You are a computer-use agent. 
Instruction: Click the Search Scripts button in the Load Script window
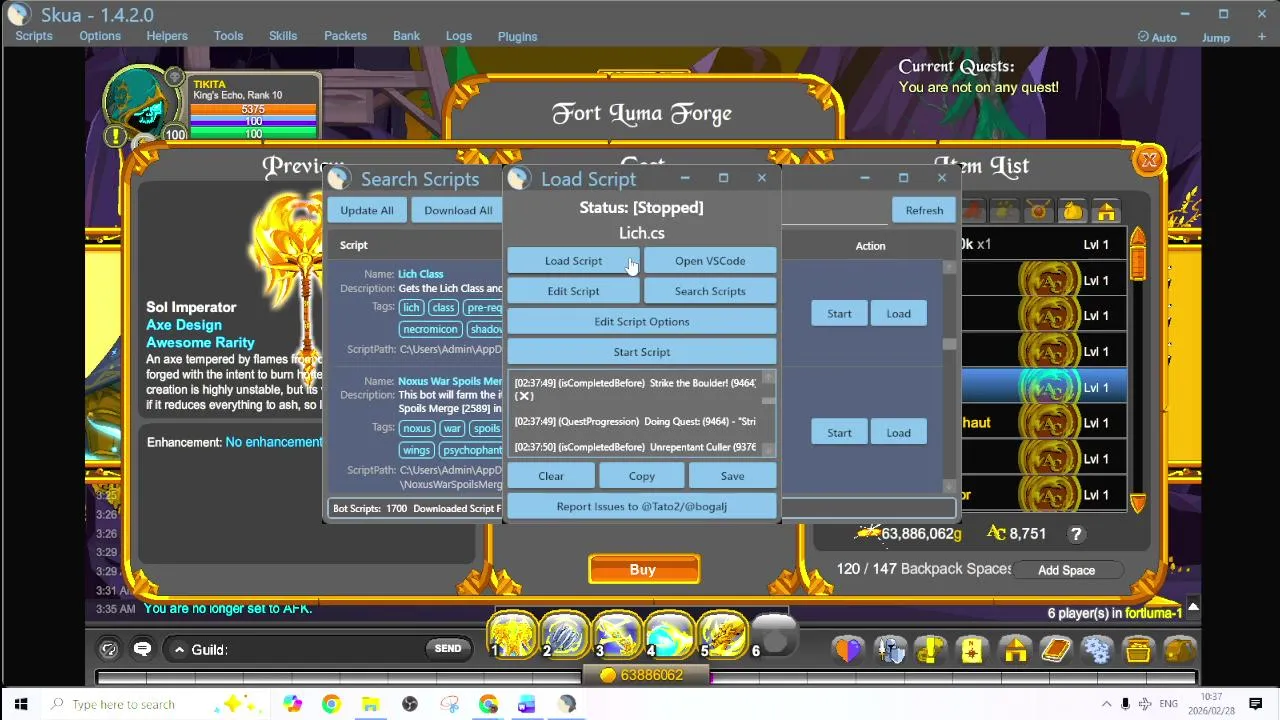710,291
